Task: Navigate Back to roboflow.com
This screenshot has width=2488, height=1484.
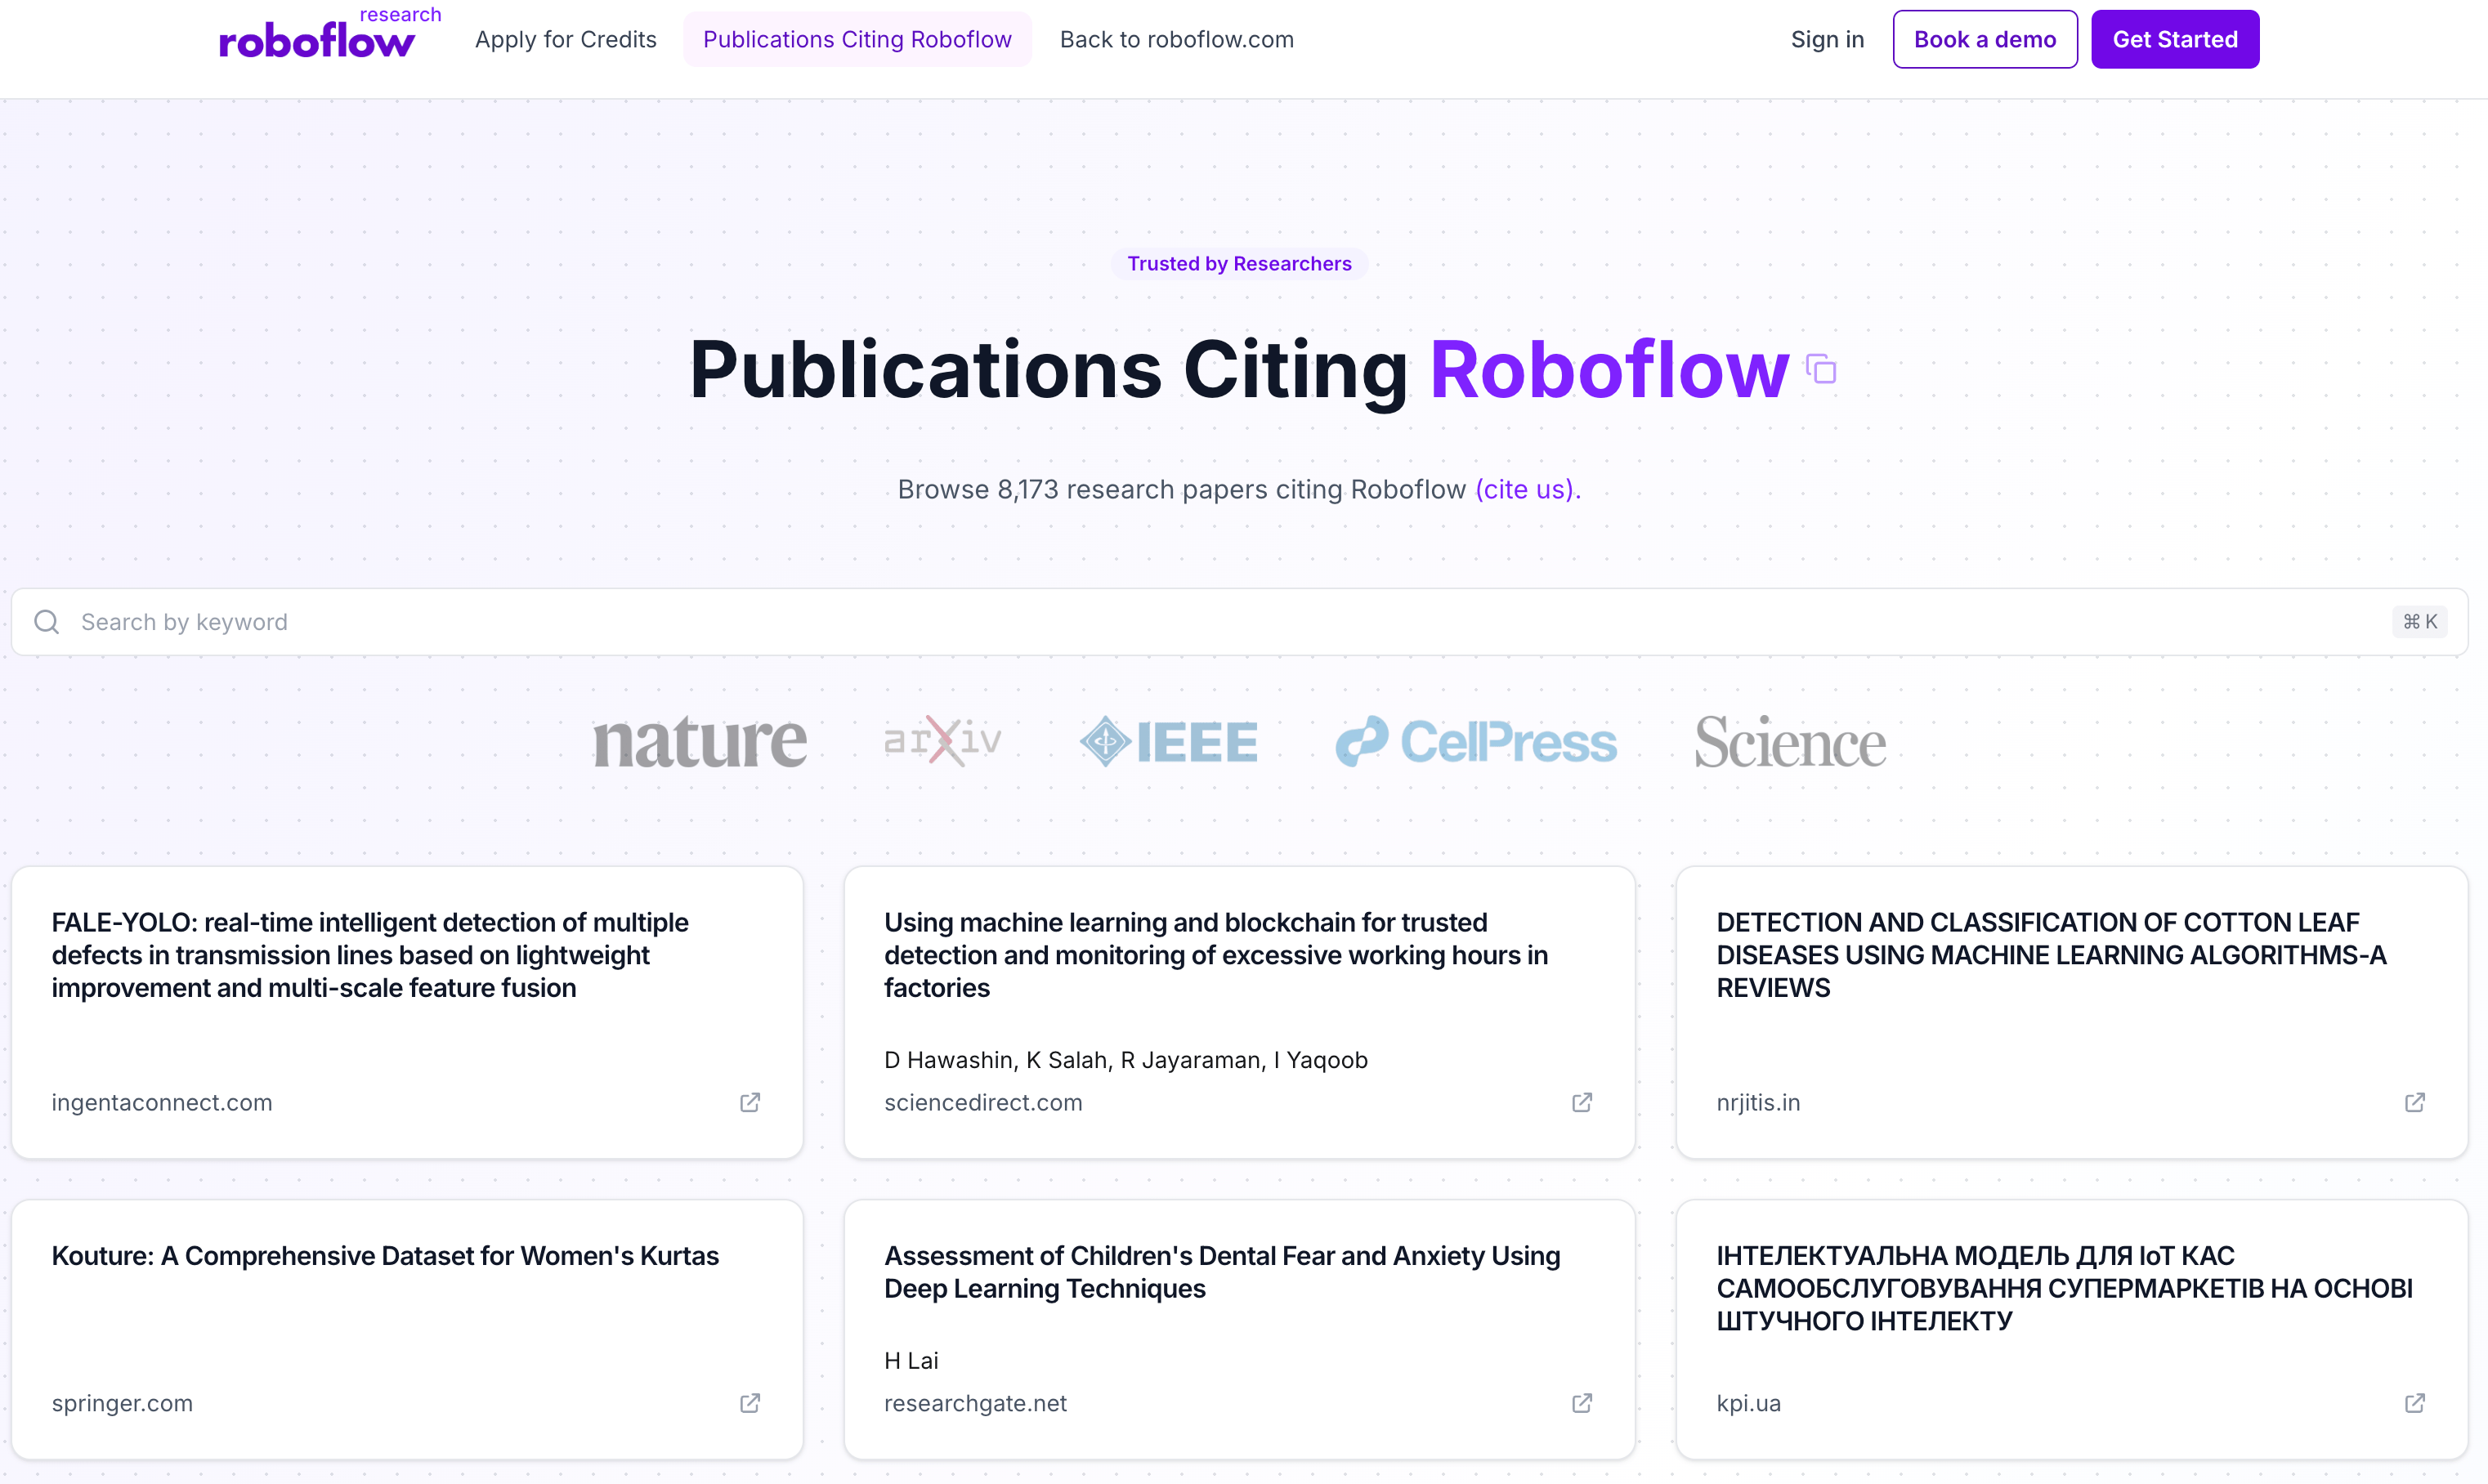Action: point(1176,39)
